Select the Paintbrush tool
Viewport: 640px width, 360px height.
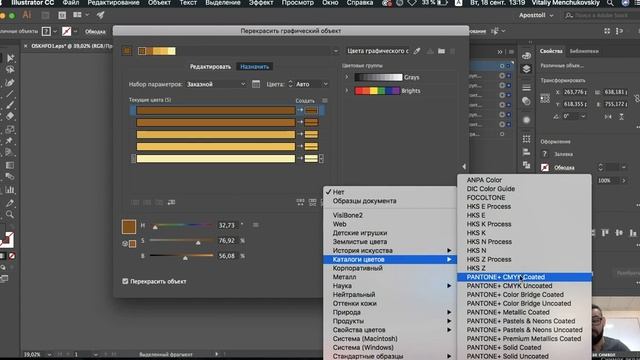point(10,105)
